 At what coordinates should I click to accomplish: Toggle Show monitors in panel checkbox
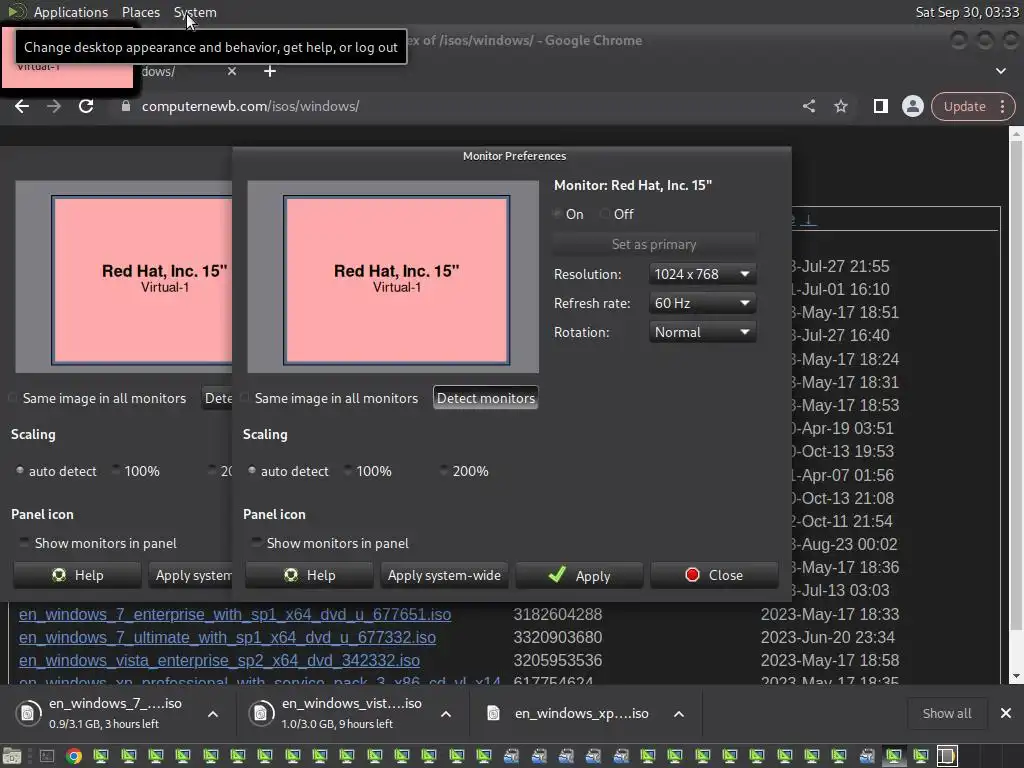point(256,542)
